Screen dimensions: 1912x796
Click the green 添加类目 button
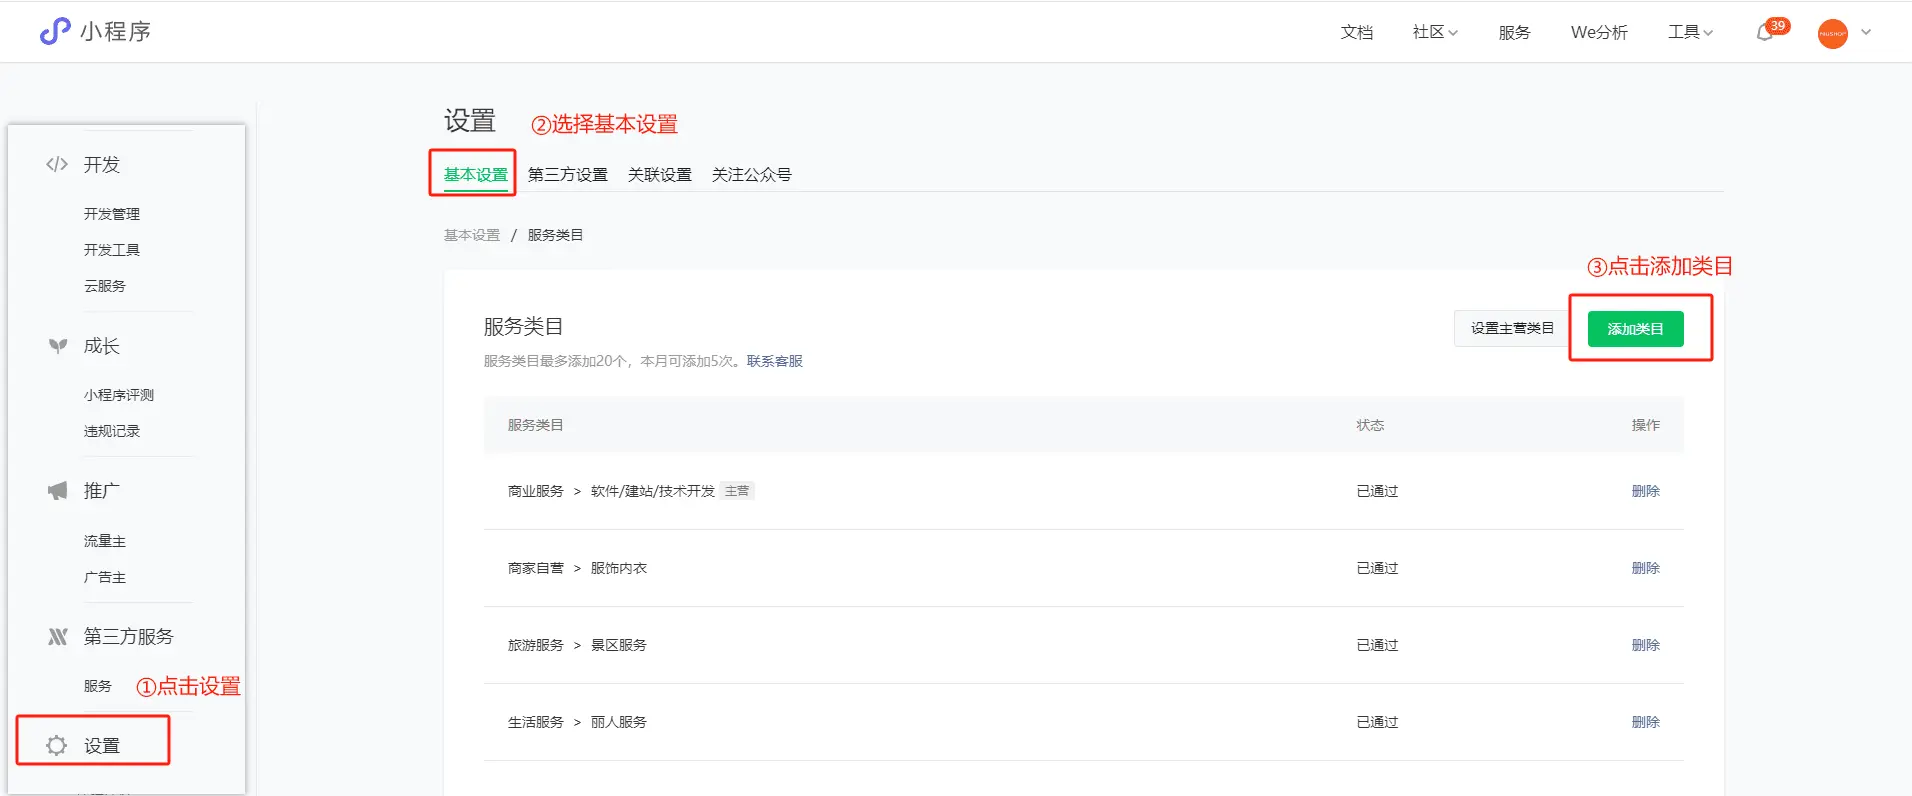pos(1635,329)
